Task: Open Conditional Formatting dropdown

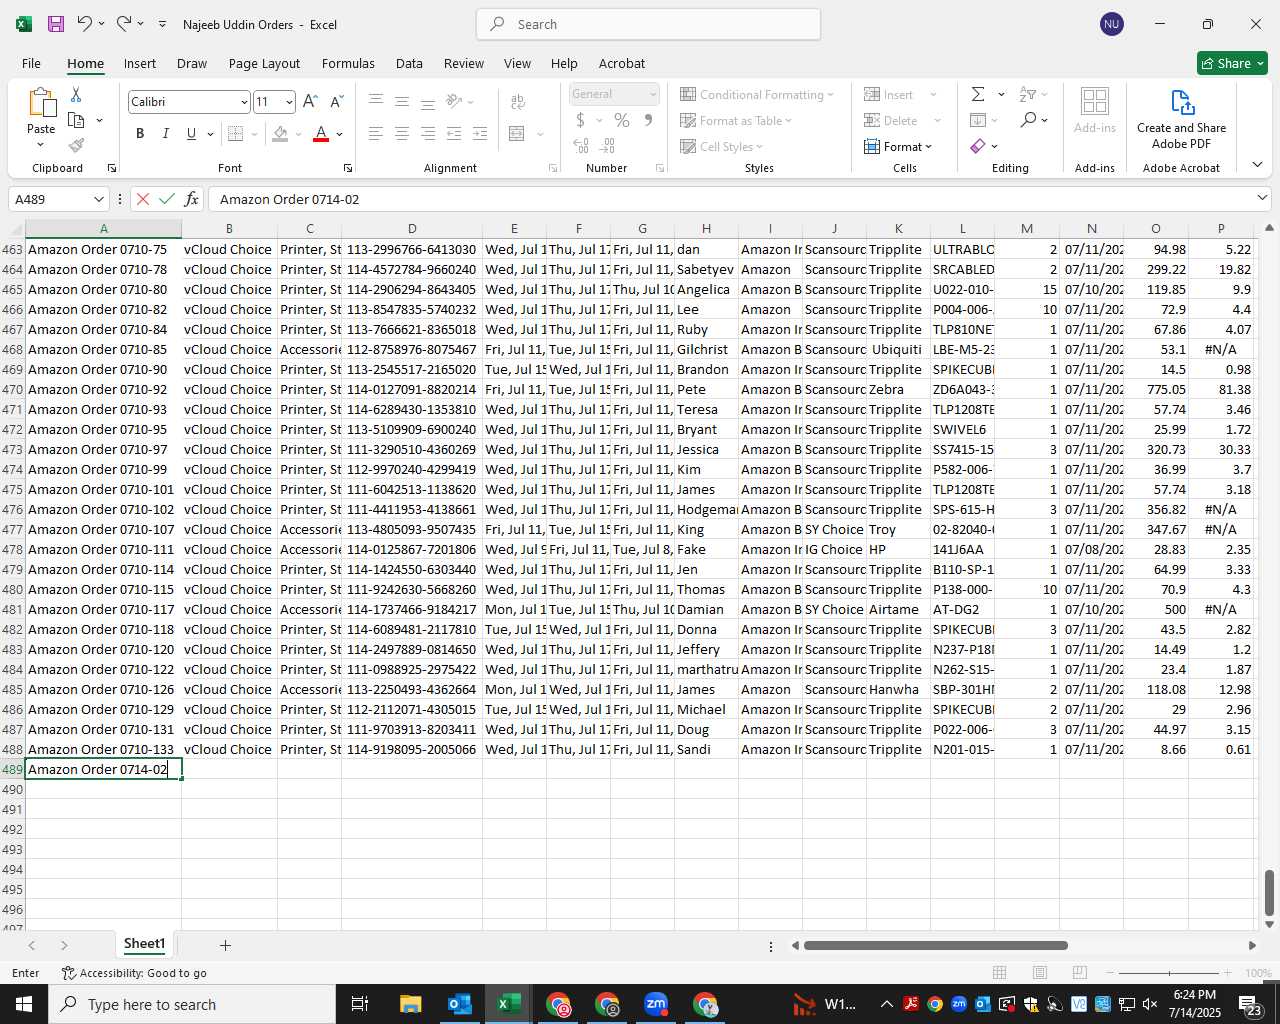Action: [757, 94]
